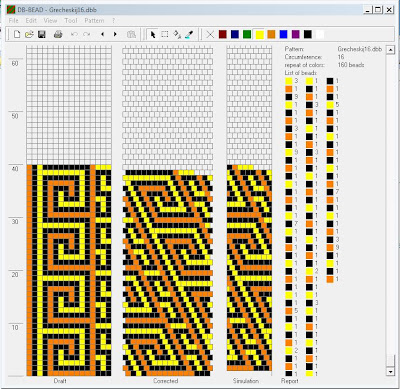Pick the color pipette tool
Screen dimensions: 400x389
(x=189, y=34)
